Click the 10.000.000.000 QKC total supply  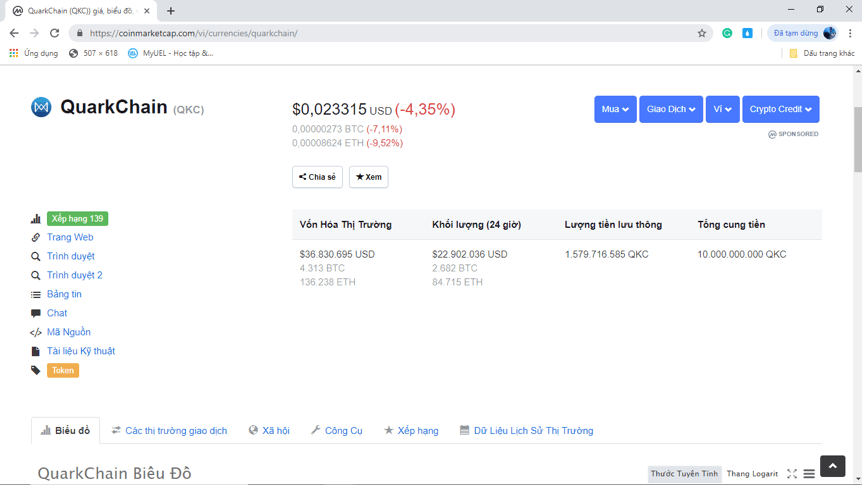[x=742, y=255]
